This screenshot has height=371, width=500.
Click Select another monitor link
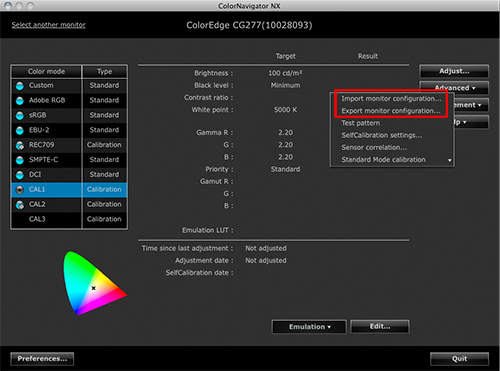pyautogui.click(x=49, y=25)
